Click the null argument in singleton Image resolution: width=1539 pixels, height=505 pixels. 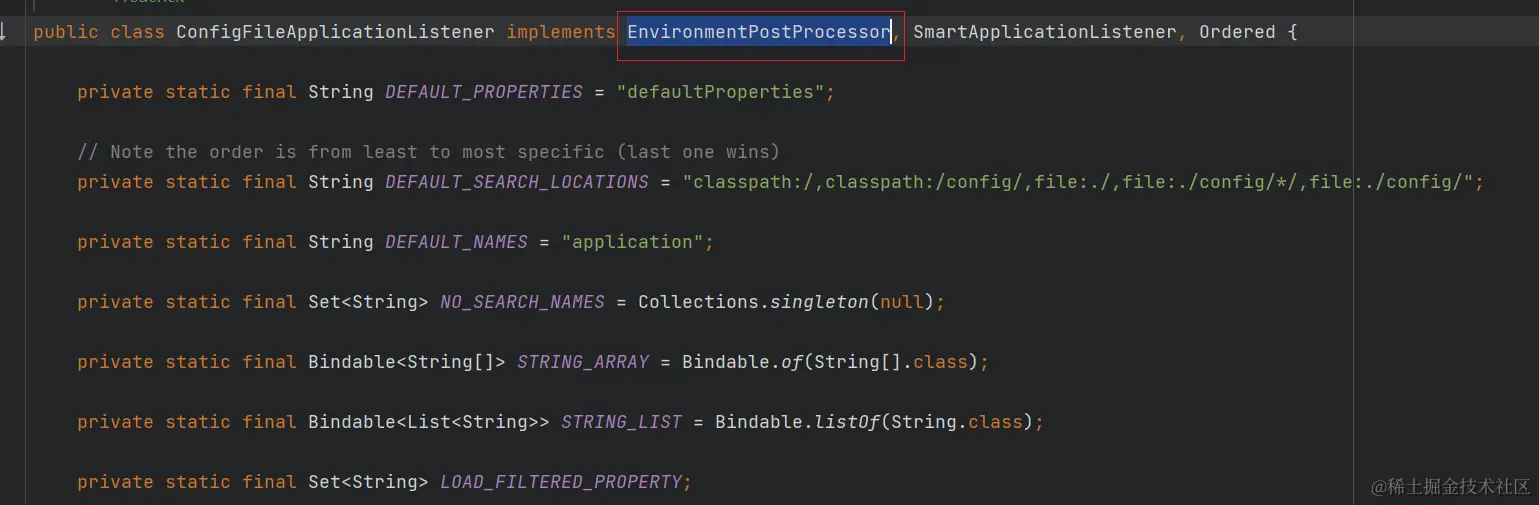pos(902,302)
